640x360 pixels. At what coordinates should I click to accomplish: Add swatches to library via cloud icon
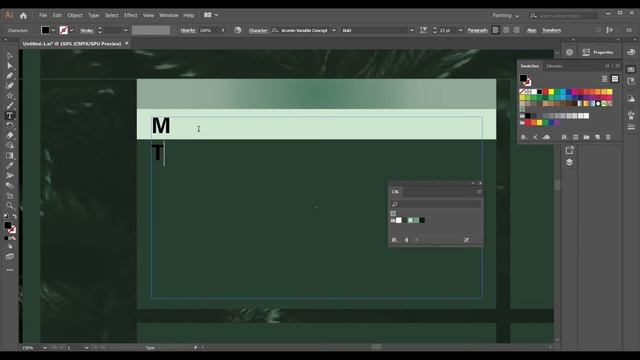tap(546, 137)
